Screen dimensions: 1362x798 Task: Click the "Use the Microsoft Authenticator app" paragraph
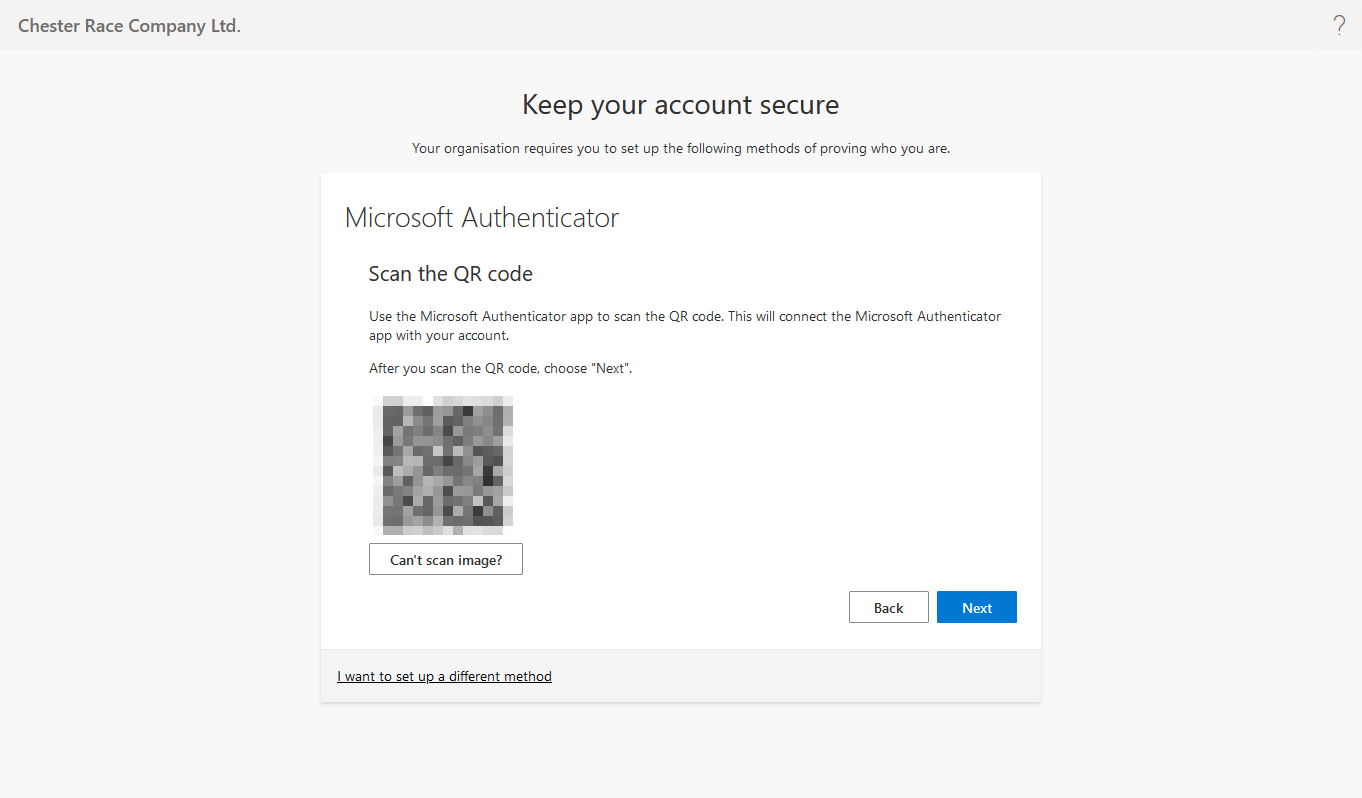(685, 326)
